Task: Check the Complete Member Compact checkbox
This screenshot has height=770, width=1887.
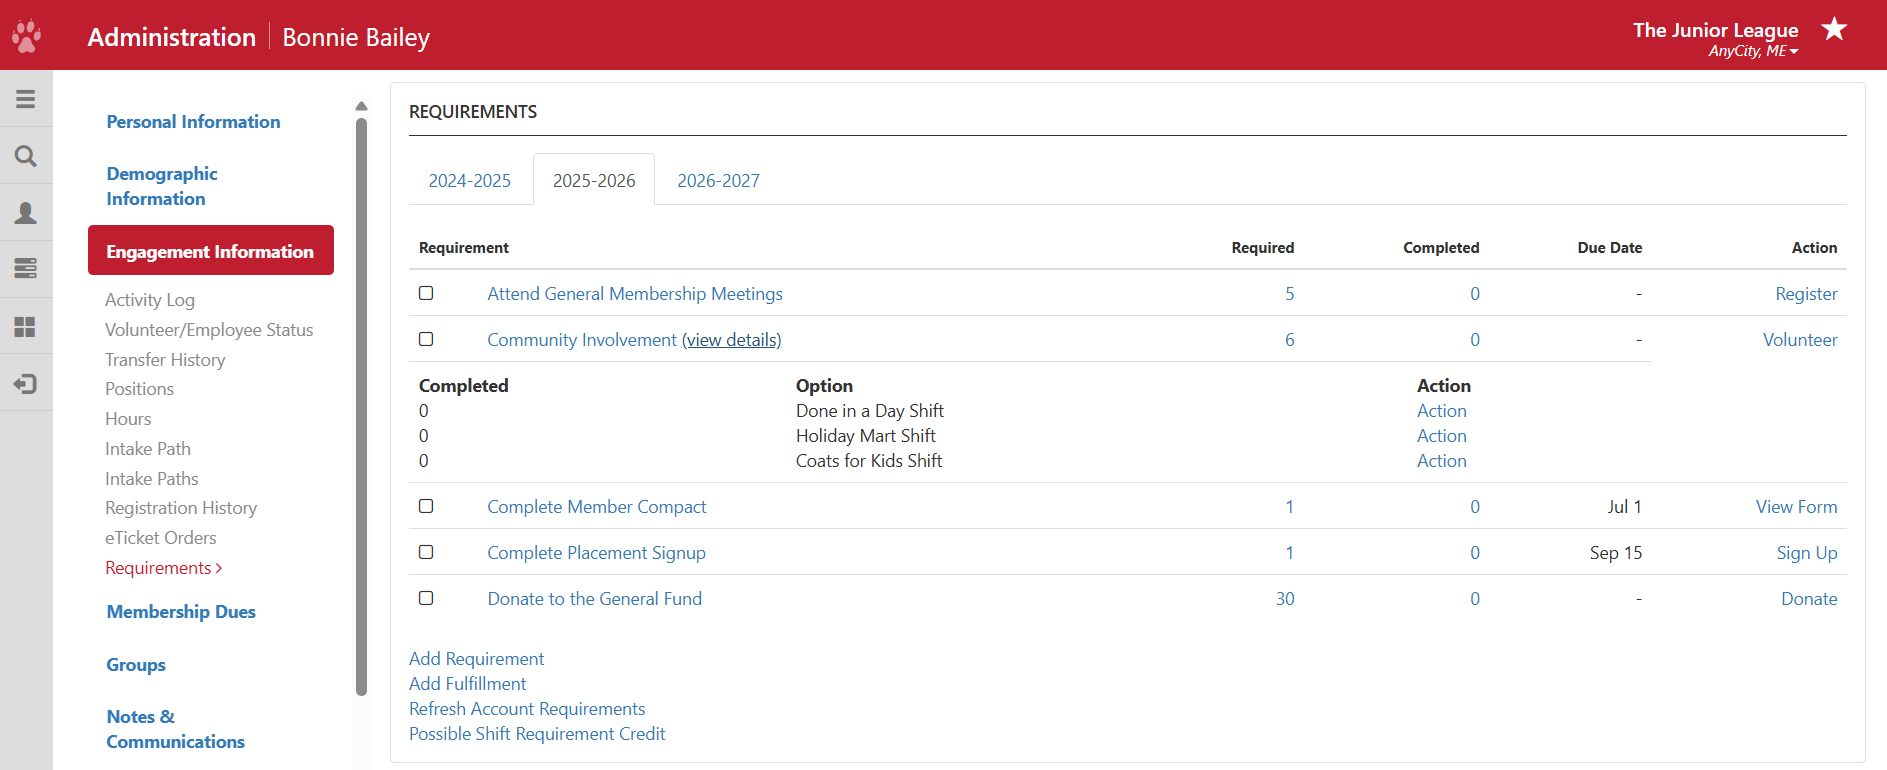Action: 426,506
